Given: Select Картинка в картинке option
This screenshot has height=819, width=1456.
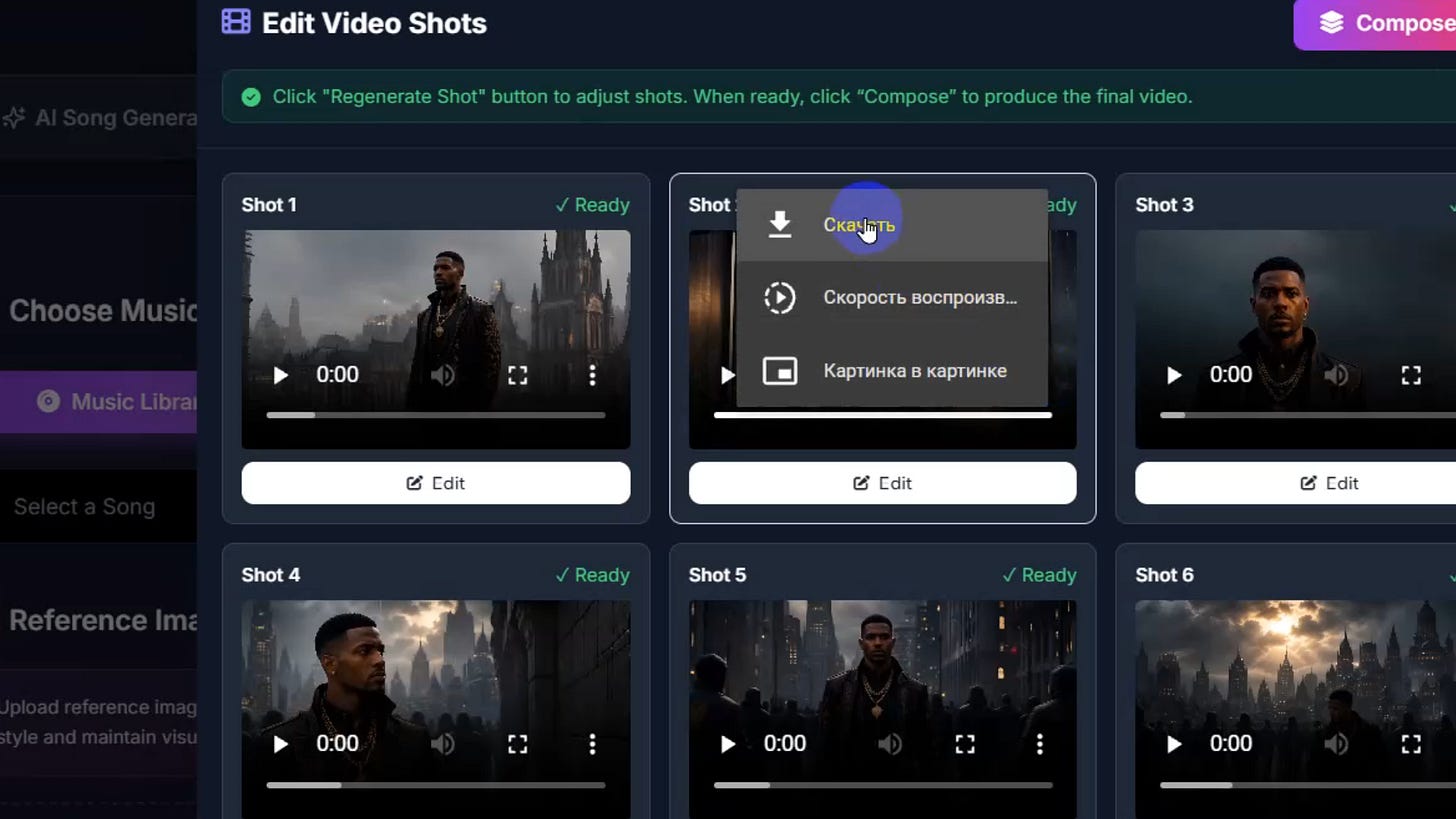Looking at the screenshot, I should click(892, 371).
